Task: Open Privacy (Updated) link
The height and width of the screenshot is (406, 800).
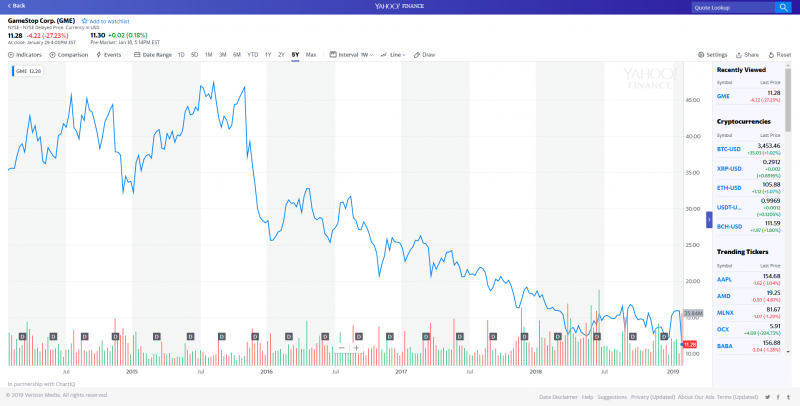Action: tap(653, 397)
